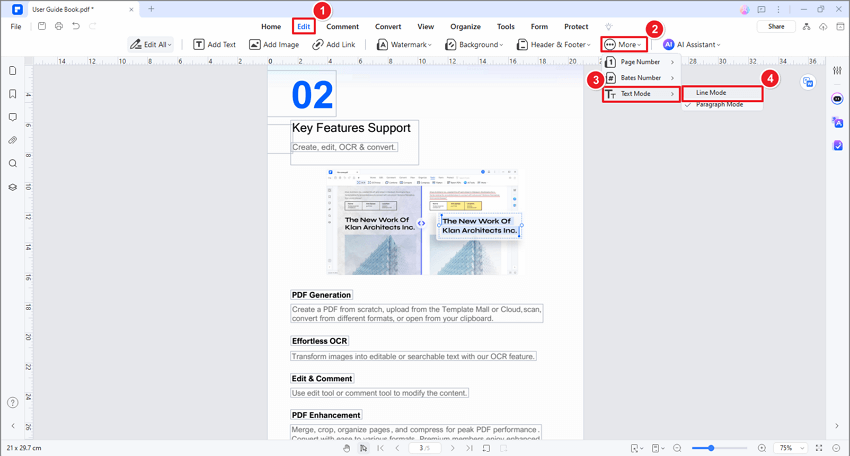Open the attachments paperclip panel
This screenshot has height=456, width=850.
pos(12,140)
